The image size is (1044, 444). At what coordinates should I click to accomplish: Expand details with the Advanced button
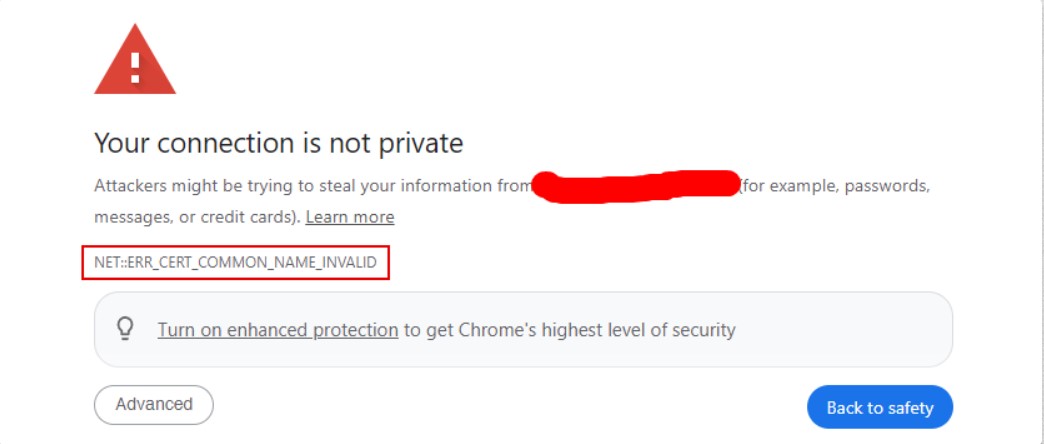click(x=154, y=405)
